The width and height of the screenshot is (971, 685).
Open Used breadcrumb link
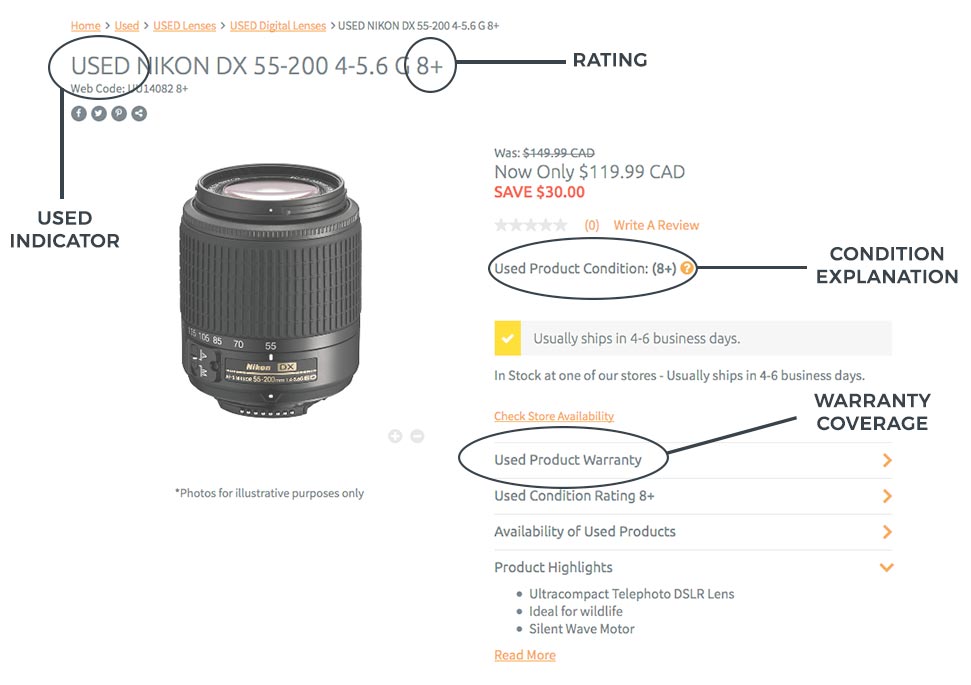[126, 25]
